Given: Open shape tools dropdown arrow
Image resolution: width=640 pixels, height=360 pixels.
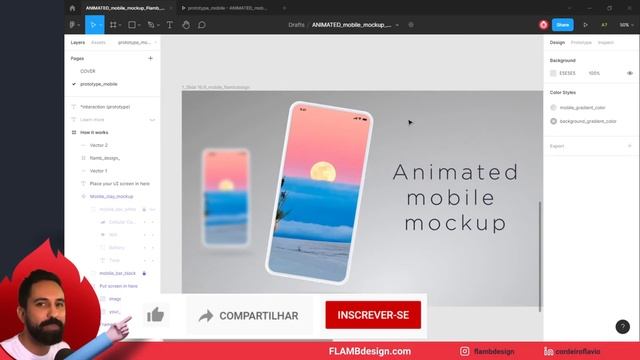Looking at the screenshot, I should pyautogui.click(x=139, y=25).
